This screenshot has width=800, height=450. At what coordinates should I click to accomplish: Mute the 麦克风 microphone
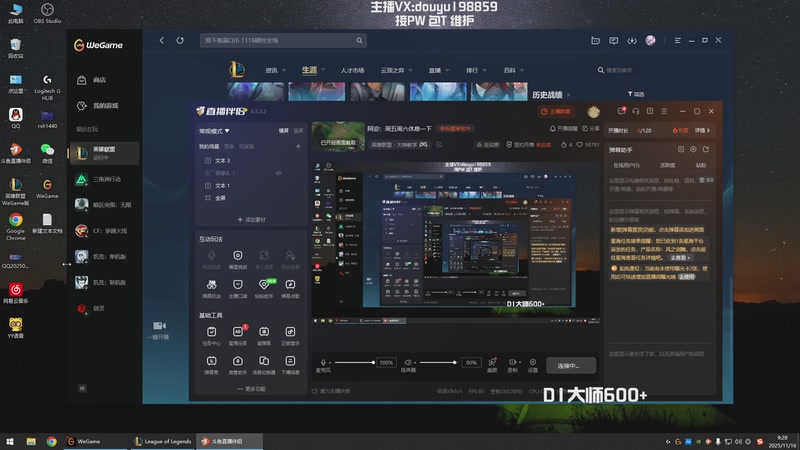coord(323,362)
